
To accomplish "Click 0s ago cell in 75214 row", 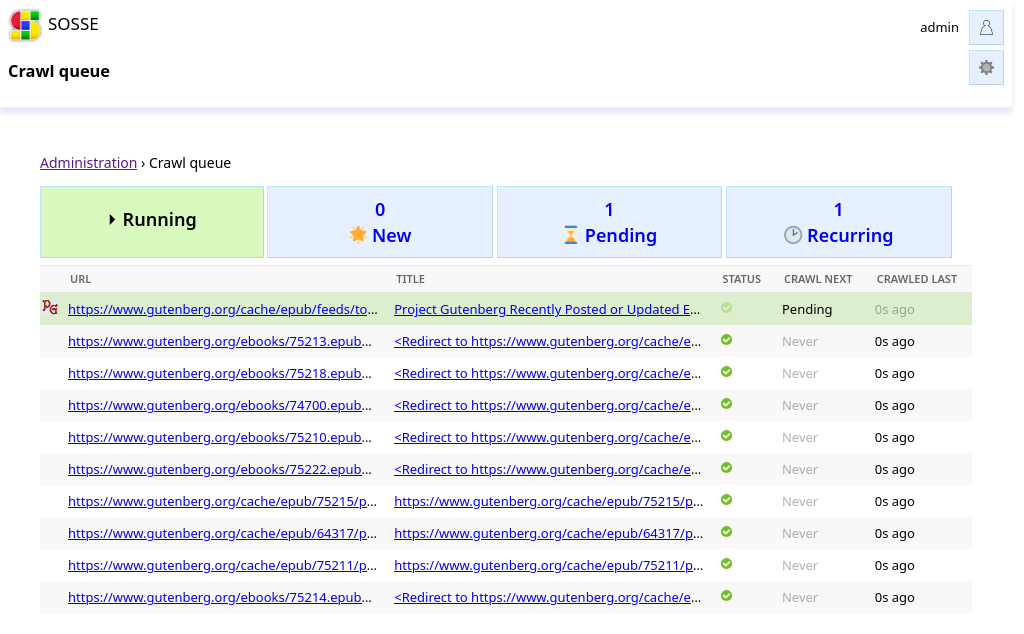I will coord(894,597).
